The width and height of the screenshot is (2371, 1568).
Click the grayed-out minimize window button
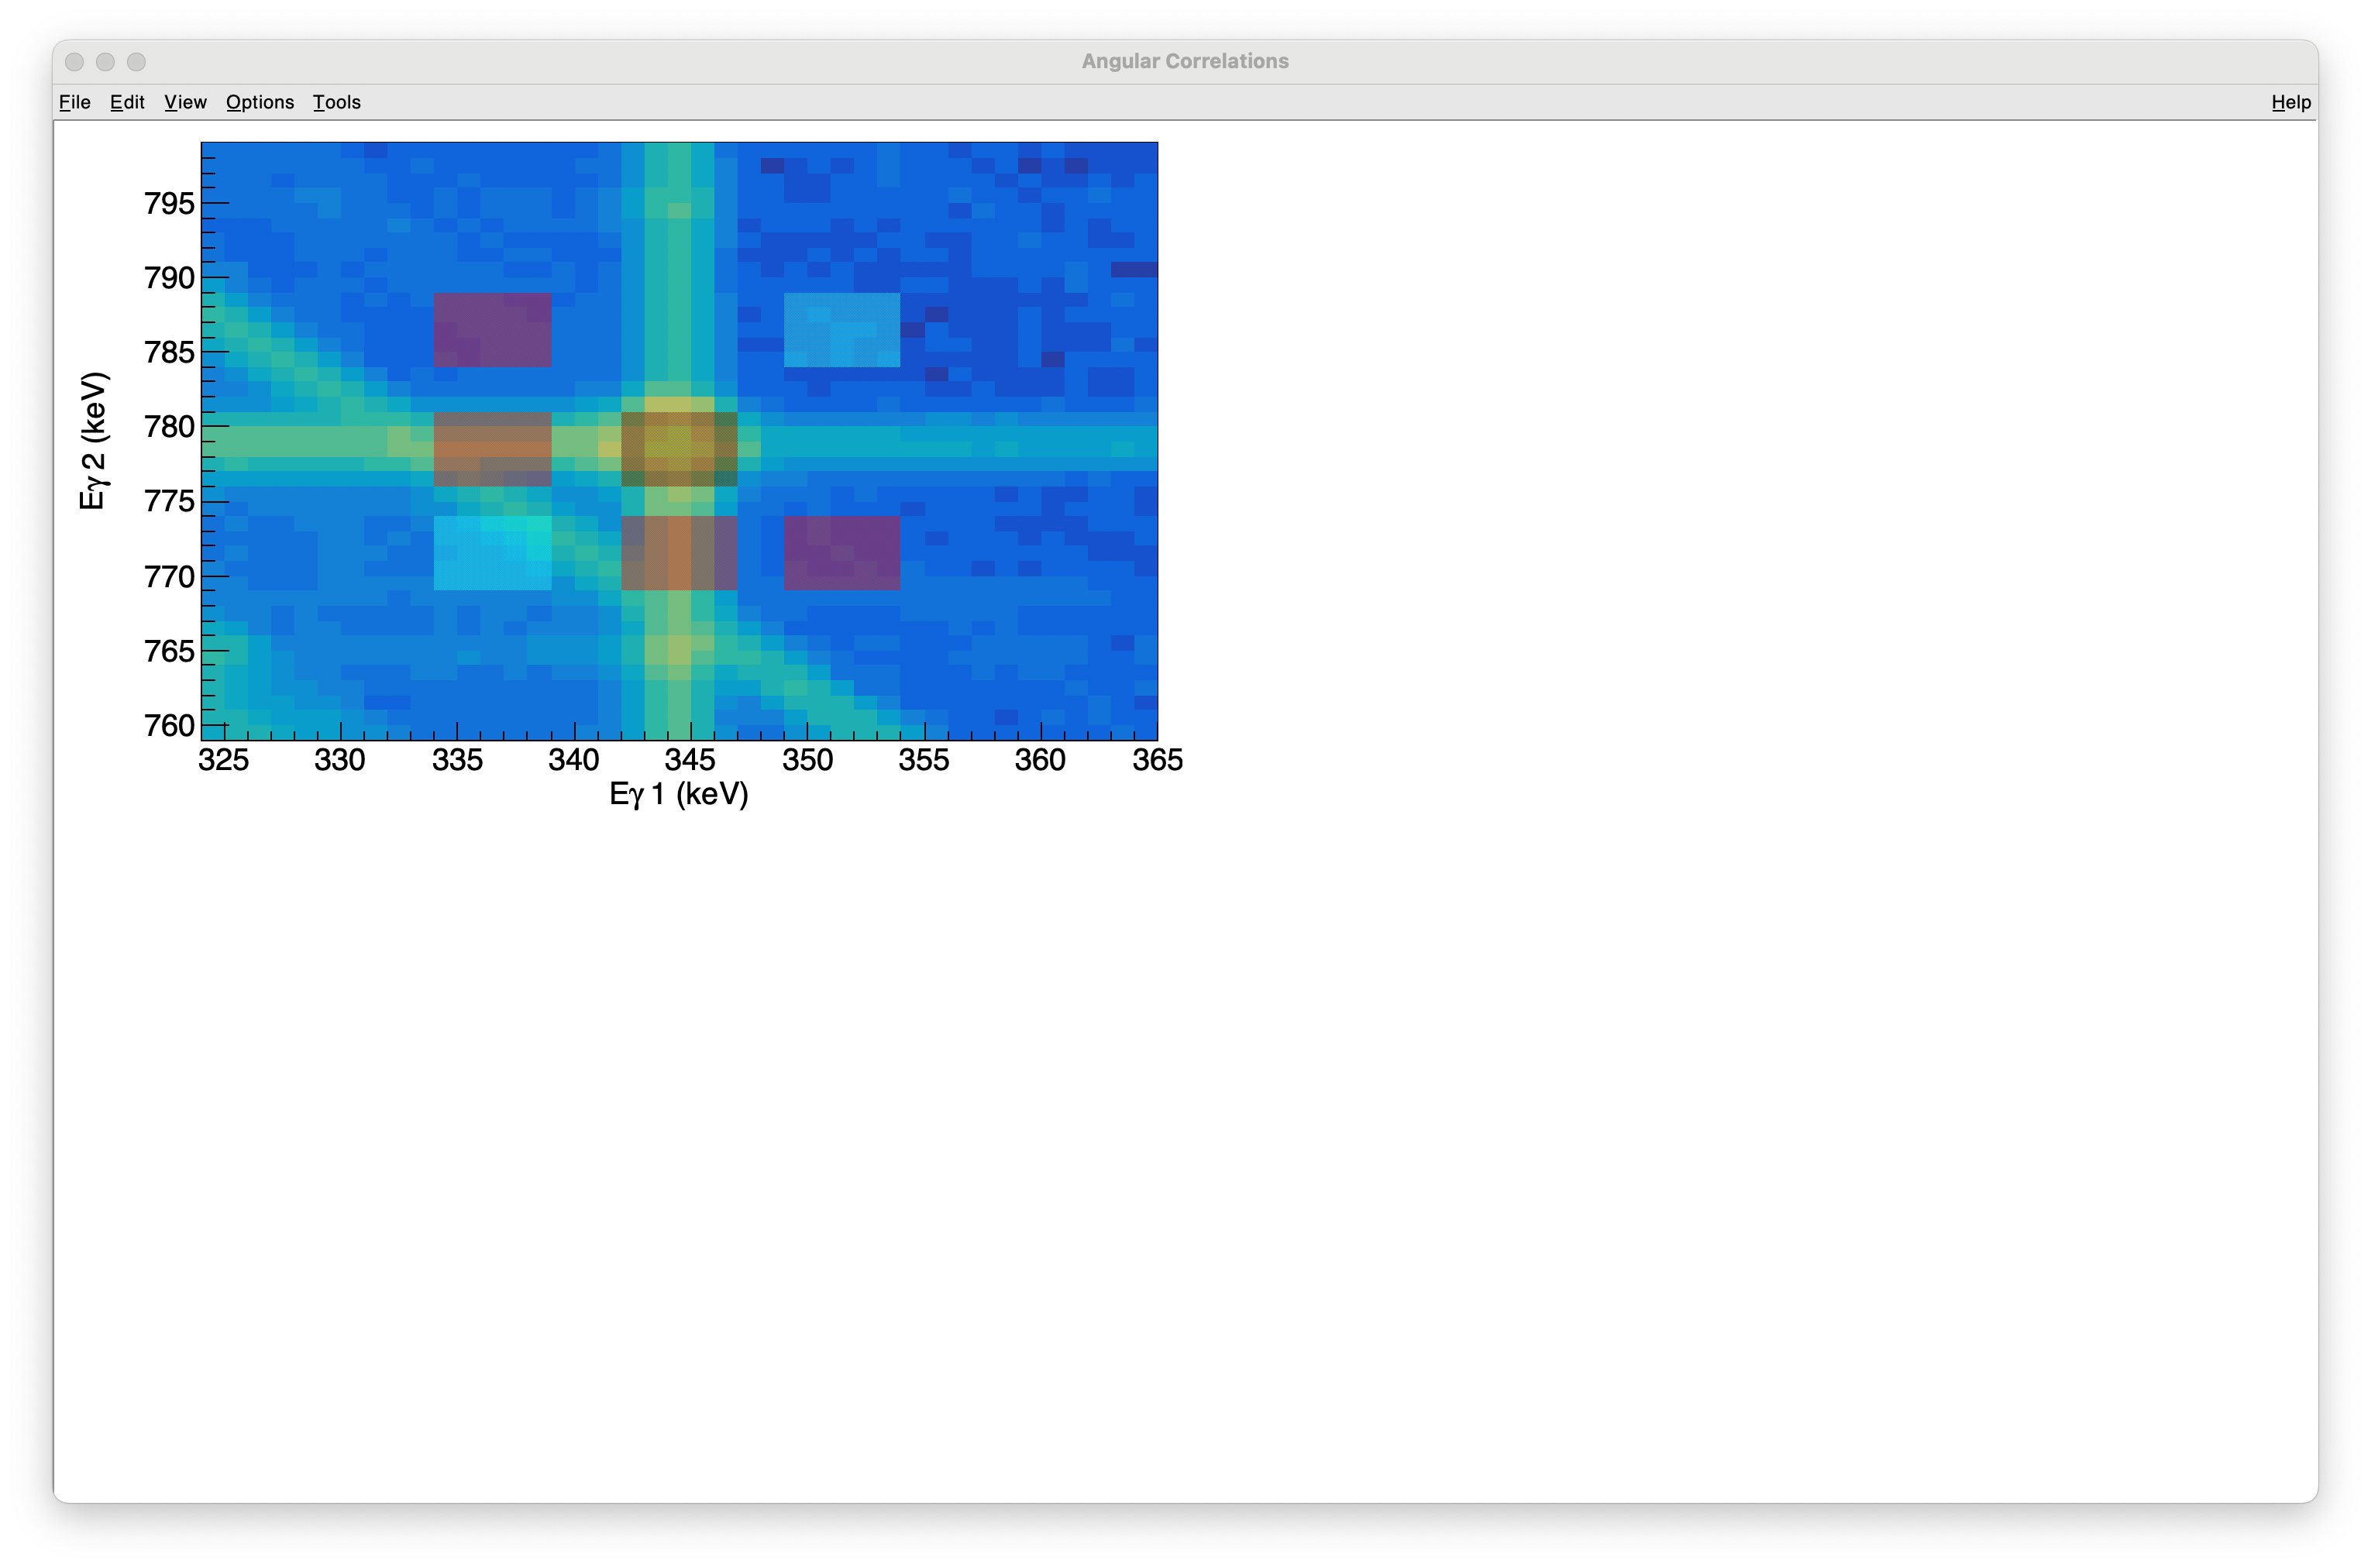coord(105,62)
